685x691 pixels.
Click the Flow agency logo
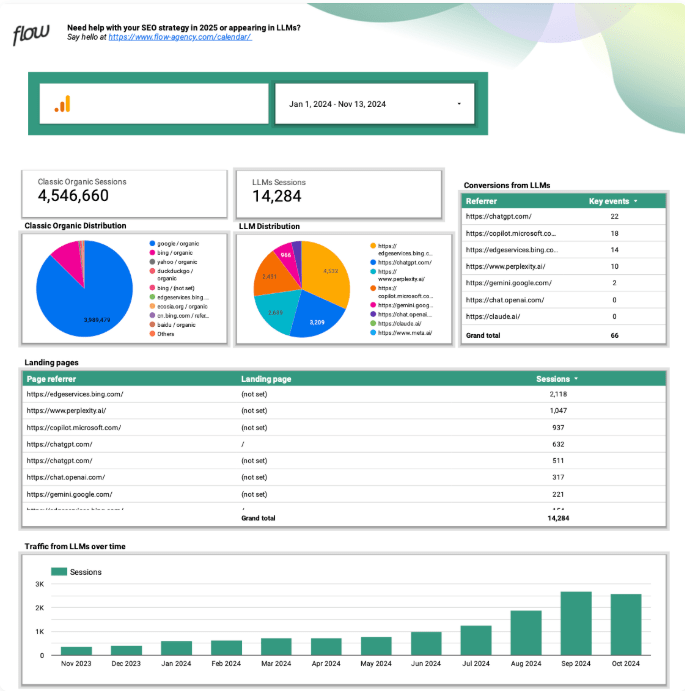(x=30, y=35)
